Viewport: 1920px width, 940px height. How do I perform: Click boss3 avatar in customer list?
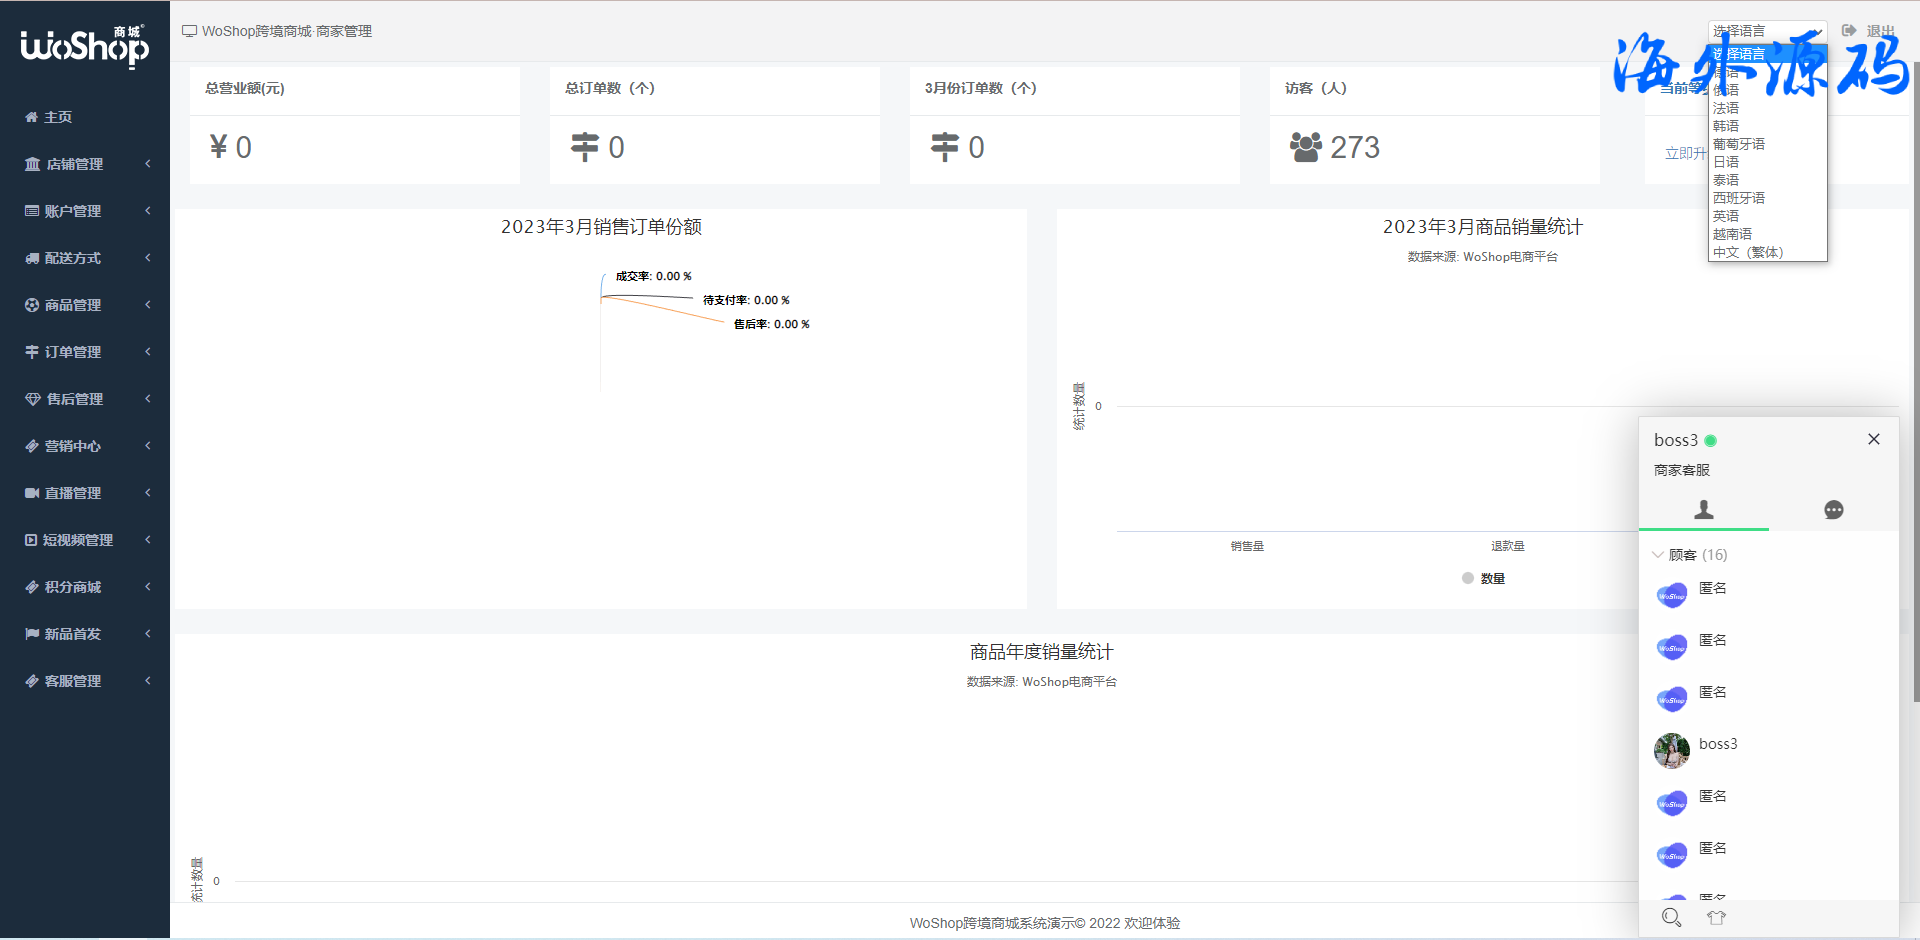(1671, 750)
